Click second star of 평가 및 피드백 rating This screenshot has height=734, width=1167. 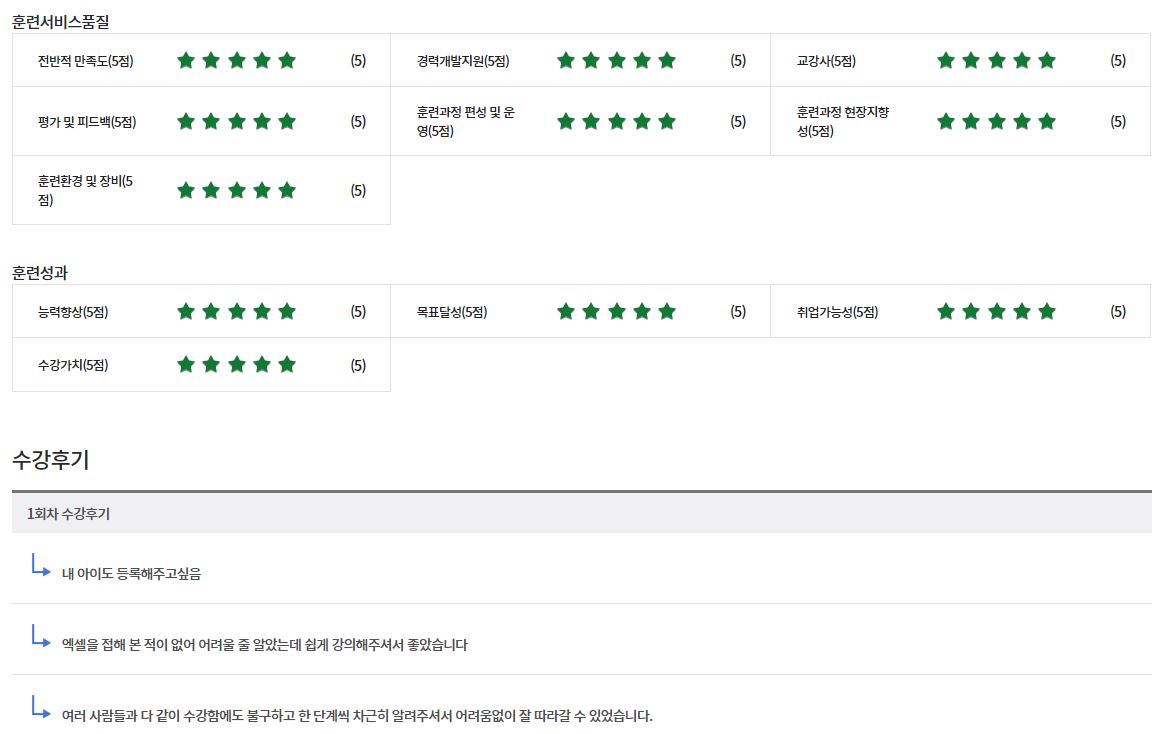coord(211,122)
